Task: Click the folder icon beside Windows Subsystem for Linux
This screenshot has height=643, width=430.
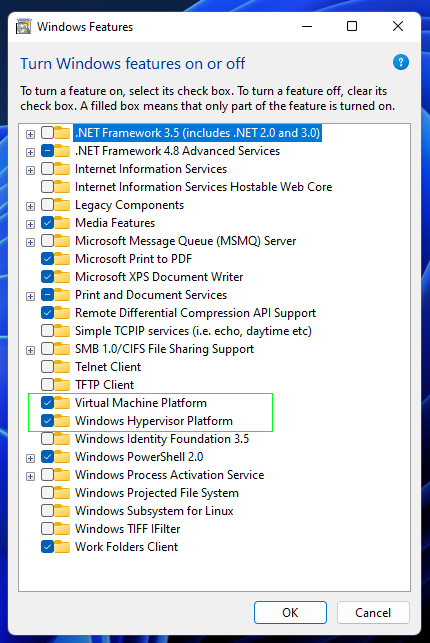Action: (x=62, y=511)
